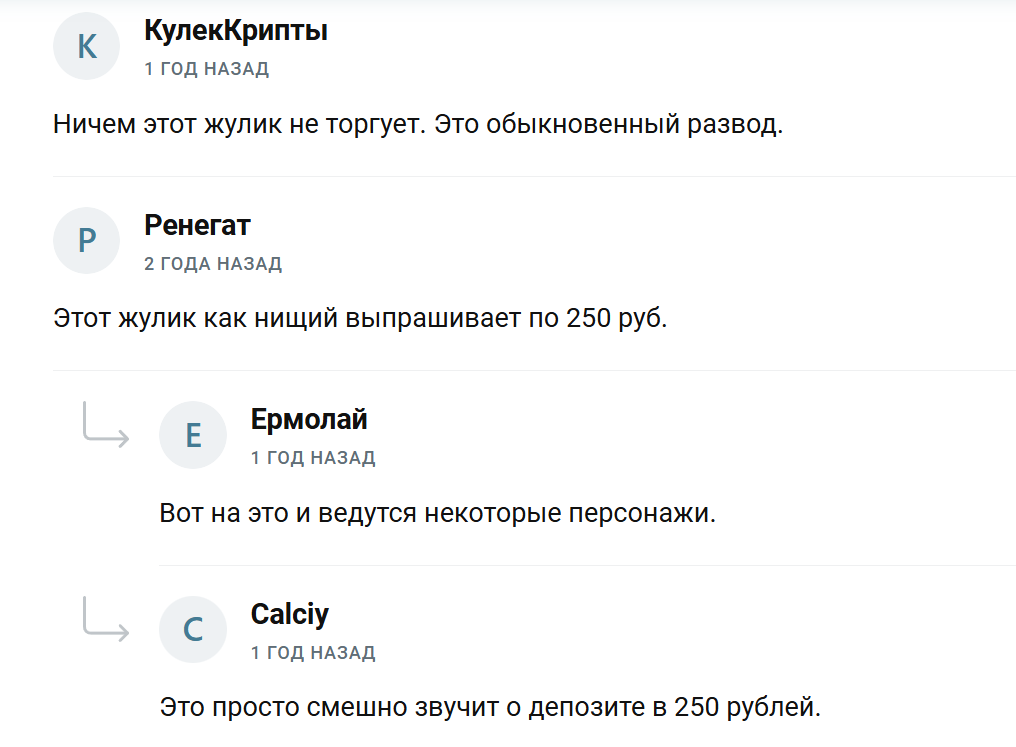
Task: Click the "P" avatar of Ренегат
Action: tap(87, 241)
